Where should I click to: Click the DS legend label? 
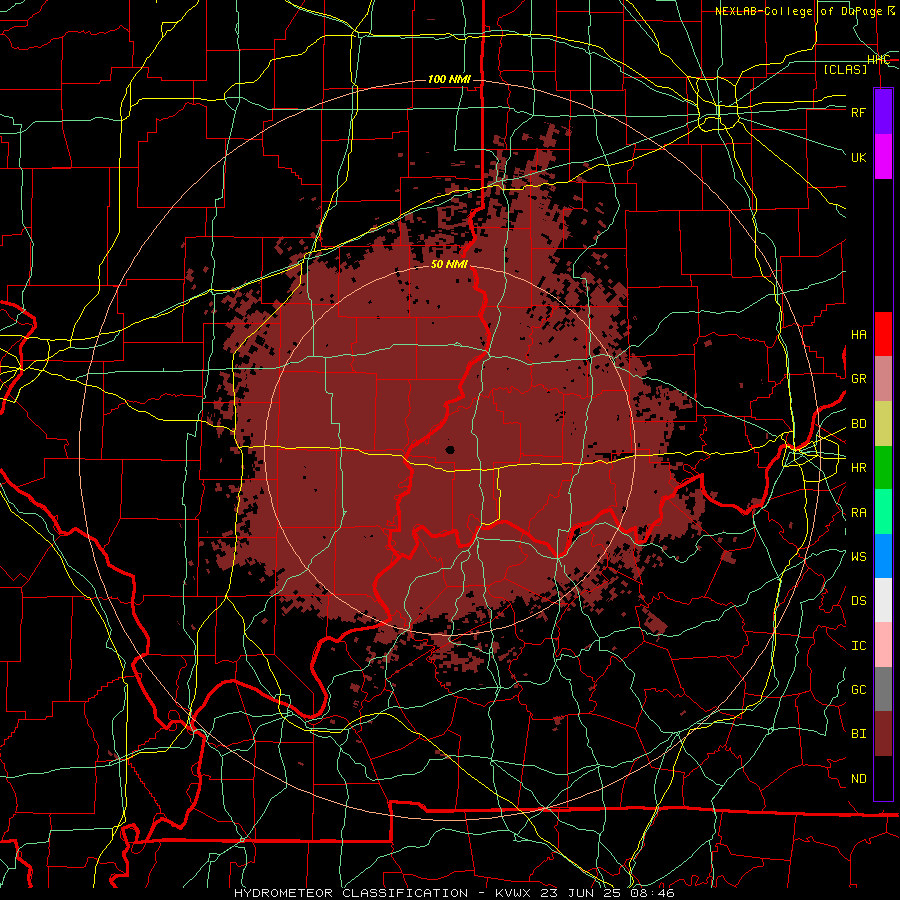coord(858,601)
